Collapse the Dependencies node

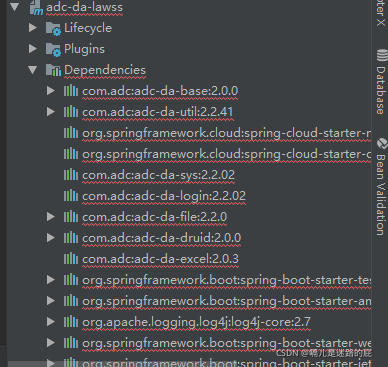pos(33,70)
